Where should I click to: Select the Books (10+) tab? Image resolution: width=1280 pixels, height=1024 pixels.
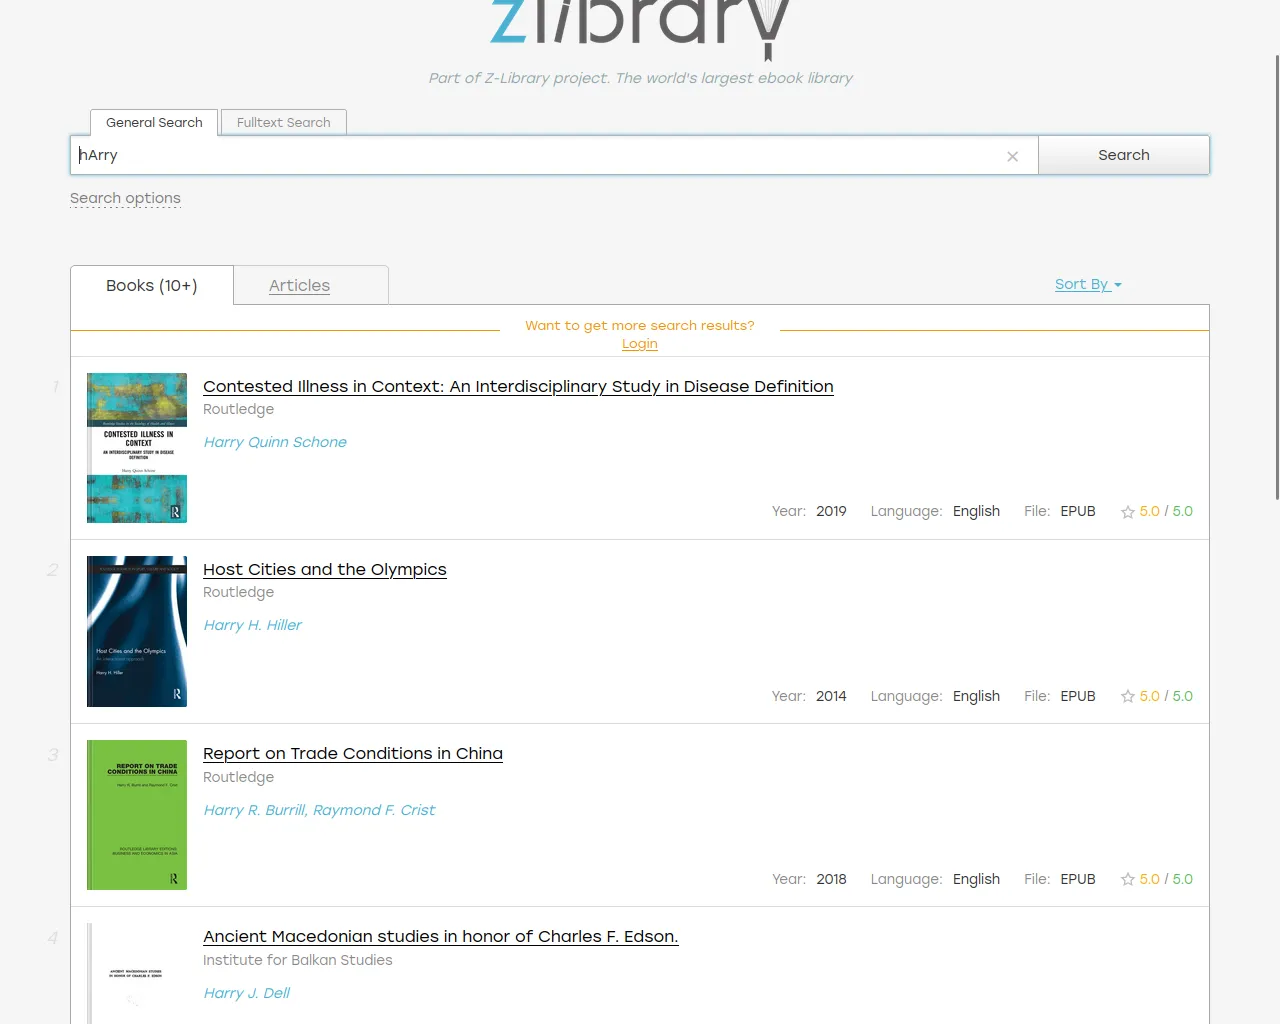(152, 286)
